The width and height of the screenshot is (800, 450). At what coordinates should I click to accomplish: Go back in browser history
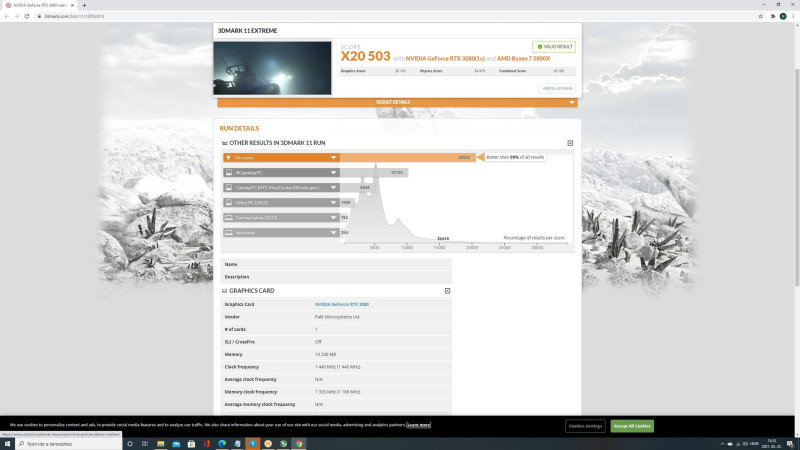point(7,16)
